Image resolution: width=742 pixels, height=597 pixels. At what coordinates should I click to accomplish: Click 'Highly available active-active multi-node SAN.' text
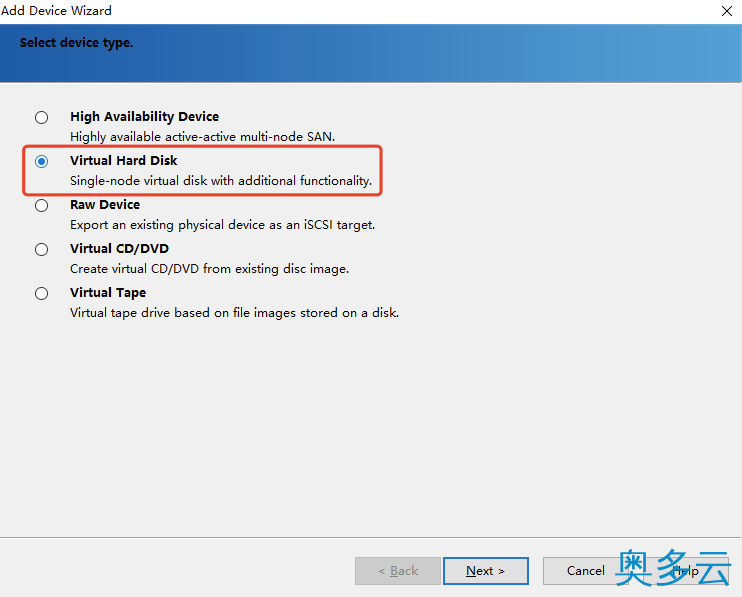(203, 137)
